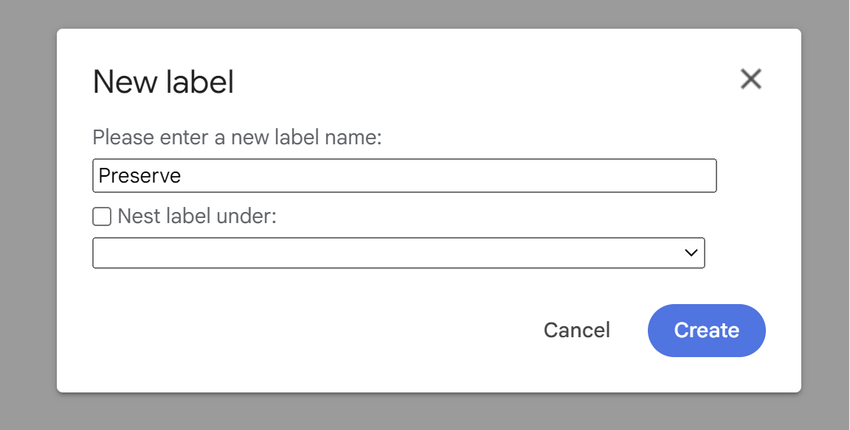Create the Preserve label

(706, 330)
